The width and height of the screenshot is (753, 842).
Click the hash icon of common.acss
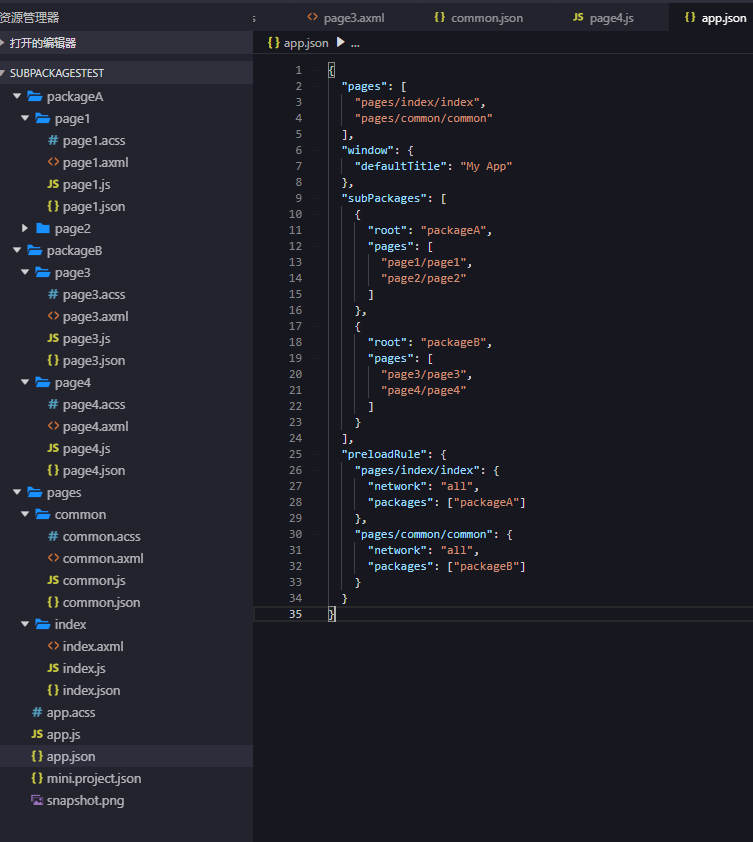pos(53,536)
